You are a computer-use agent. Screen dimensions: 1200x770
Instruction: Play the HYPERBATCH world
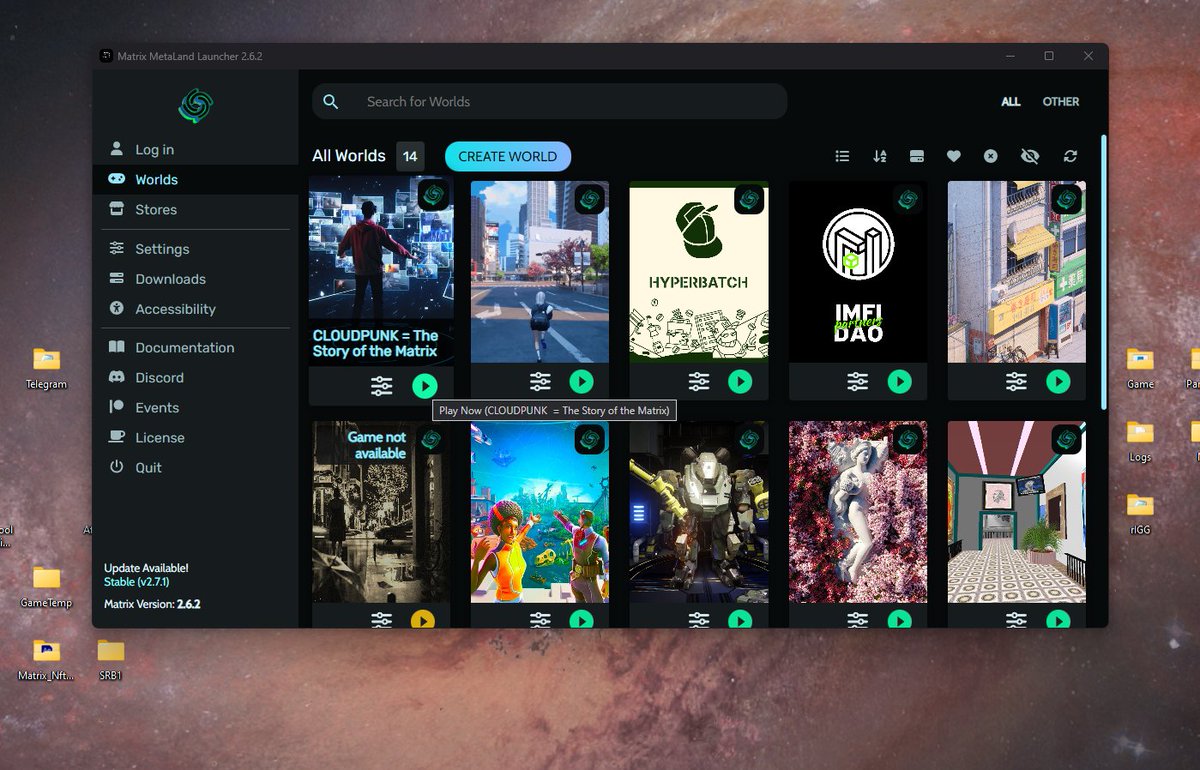(x=740, y=381)
